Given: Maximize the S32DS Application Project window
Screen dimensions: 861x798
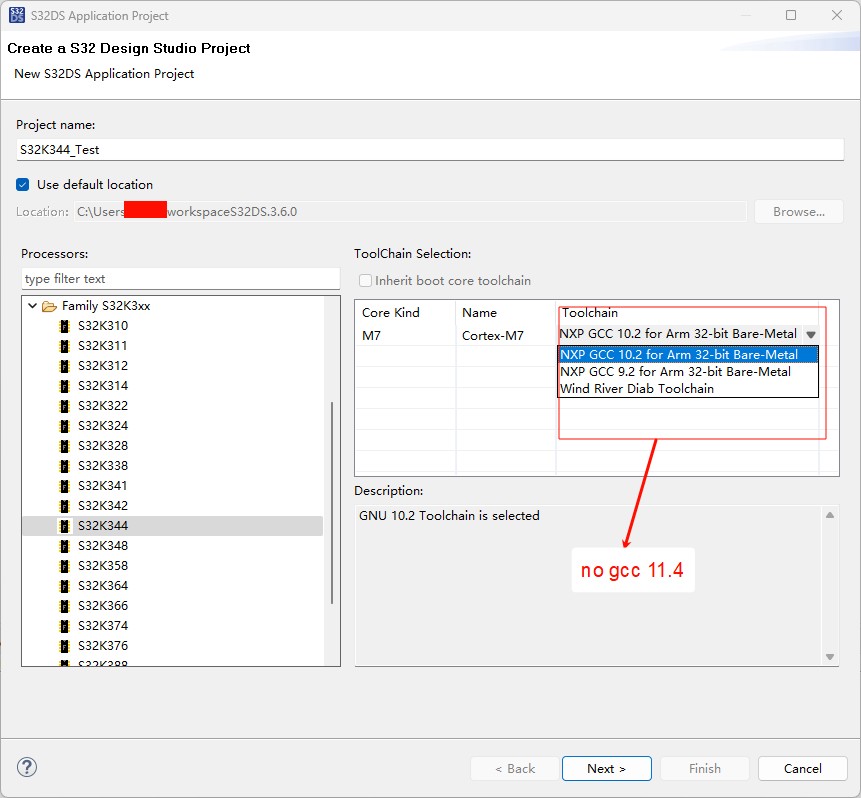Looking at the screenshot, I should point(791,15).
